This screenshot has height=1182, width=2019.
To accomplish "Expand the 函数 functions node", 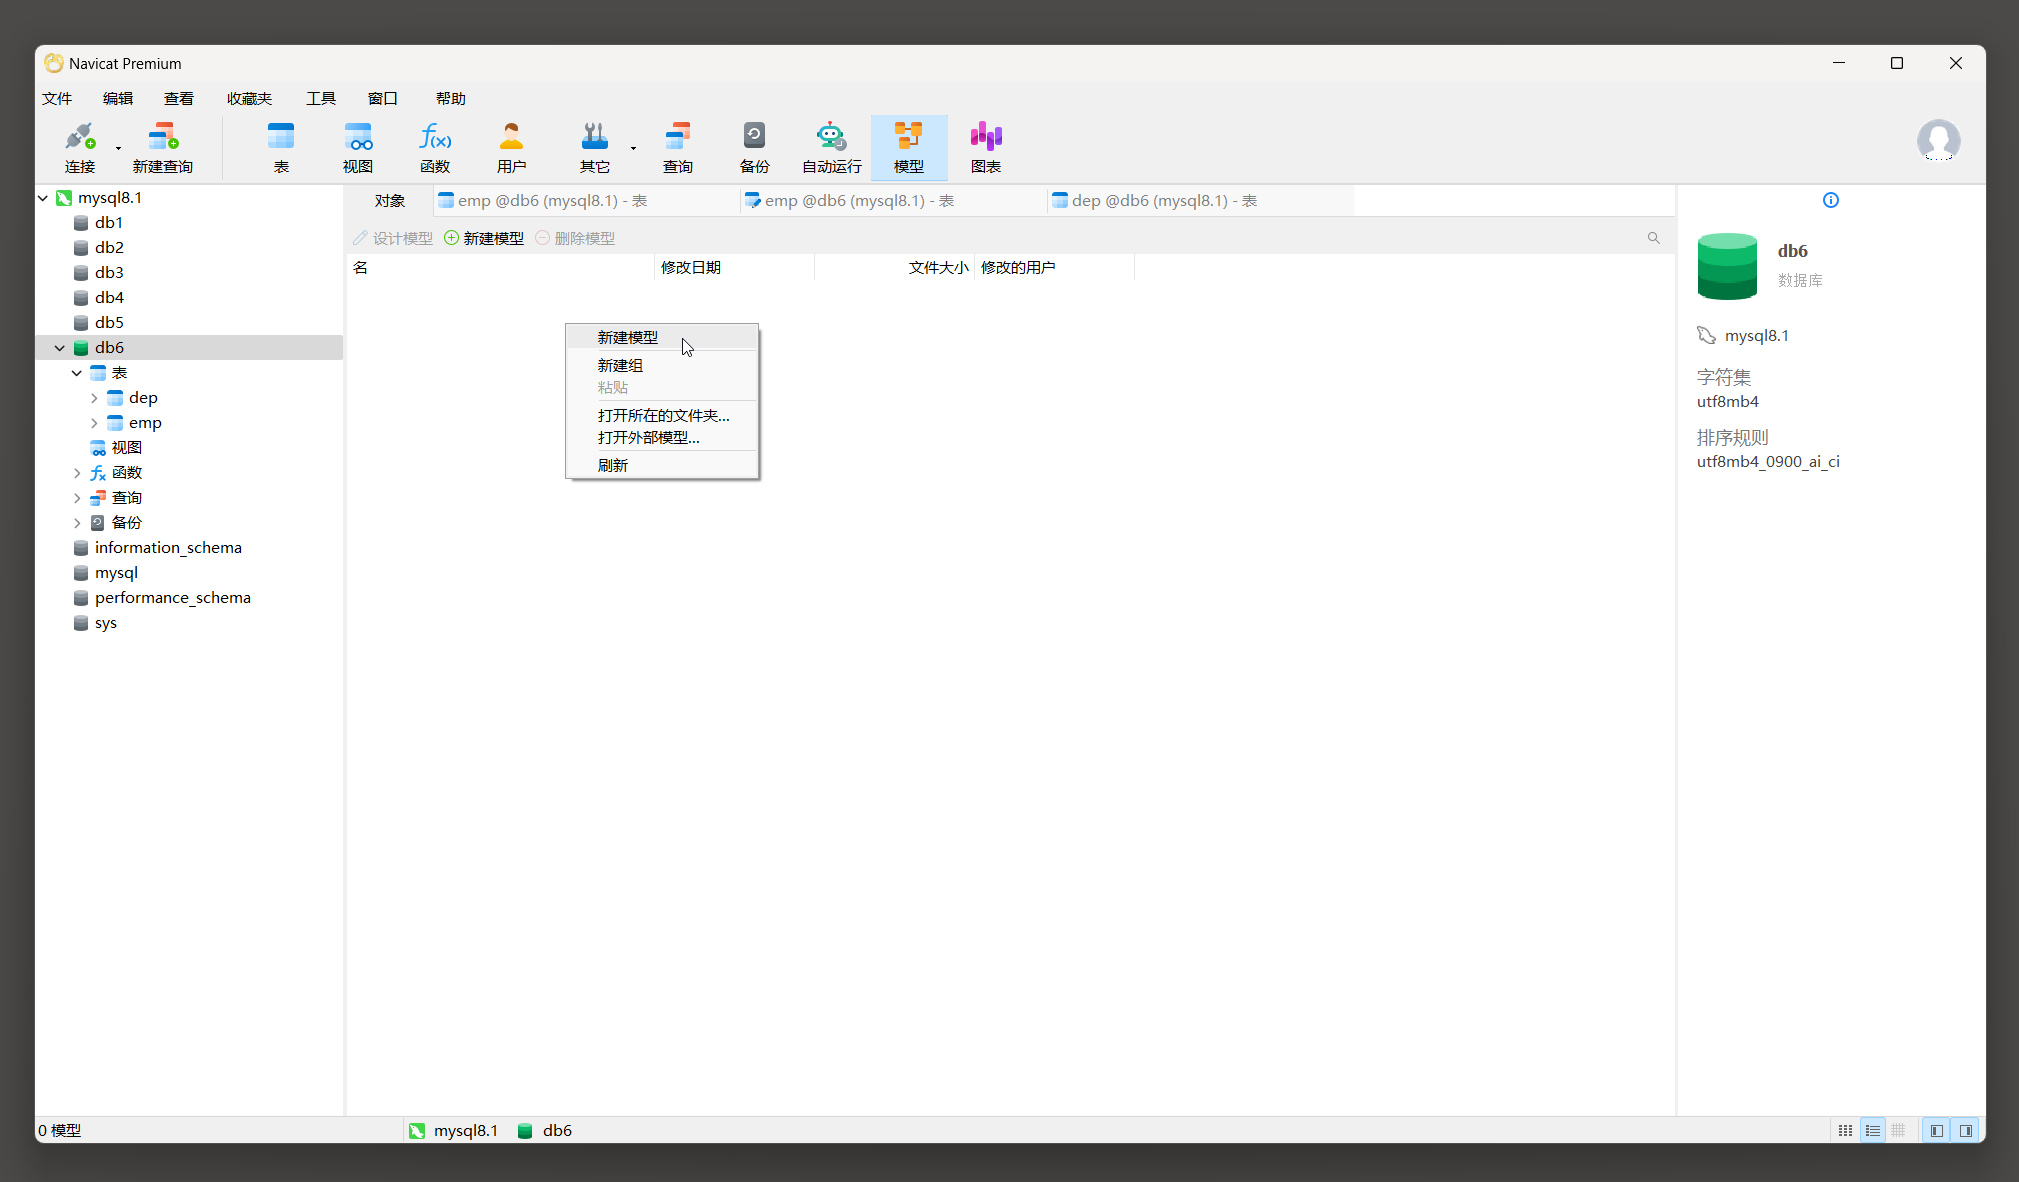I will tap(77, 473).
